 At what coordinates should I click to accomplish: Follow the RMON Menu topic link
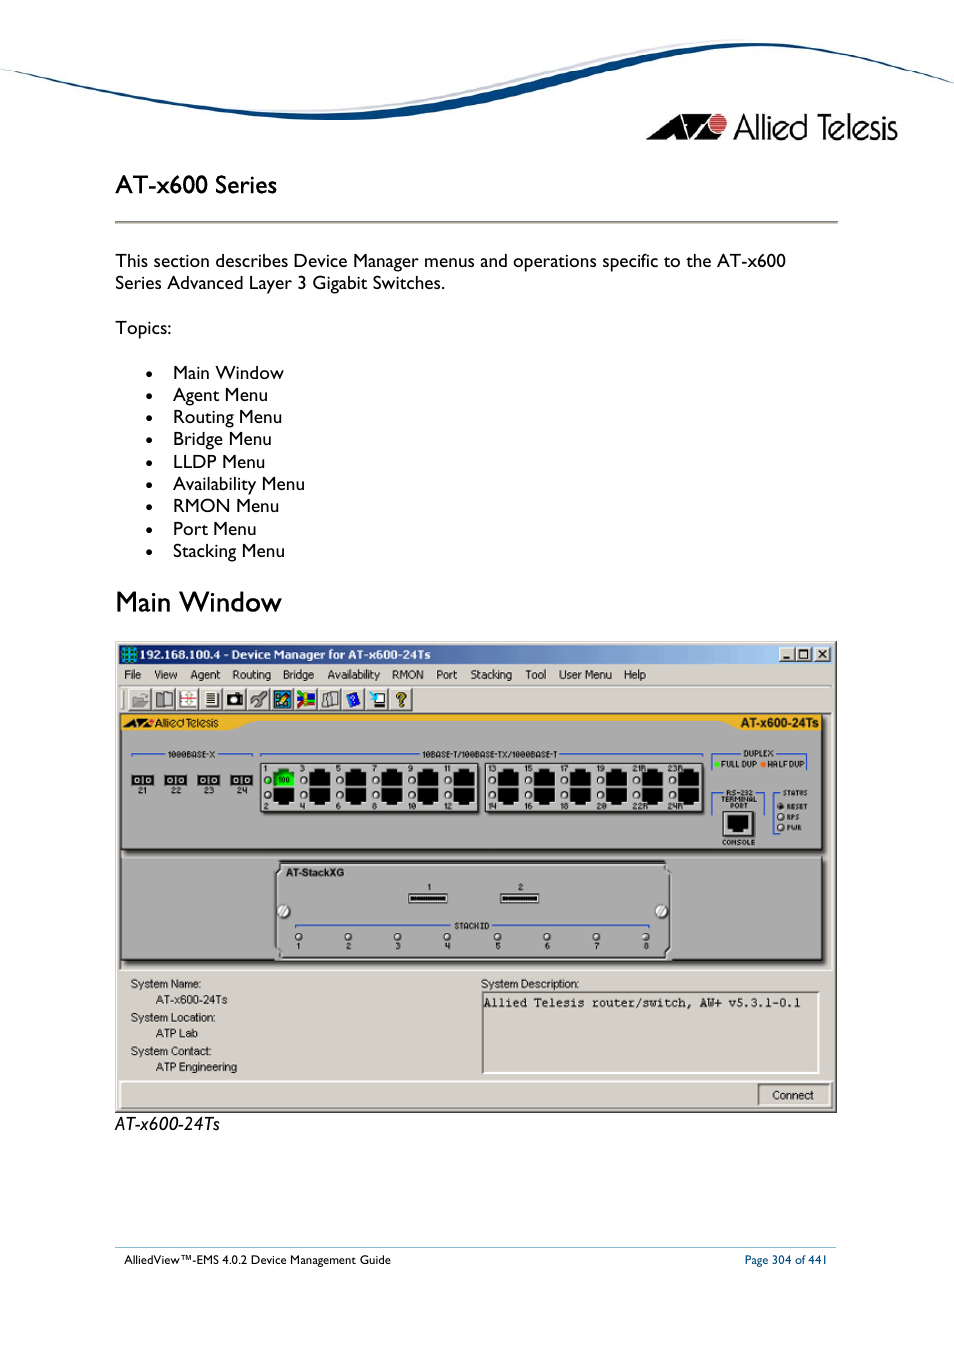click(x=226, y=506)
